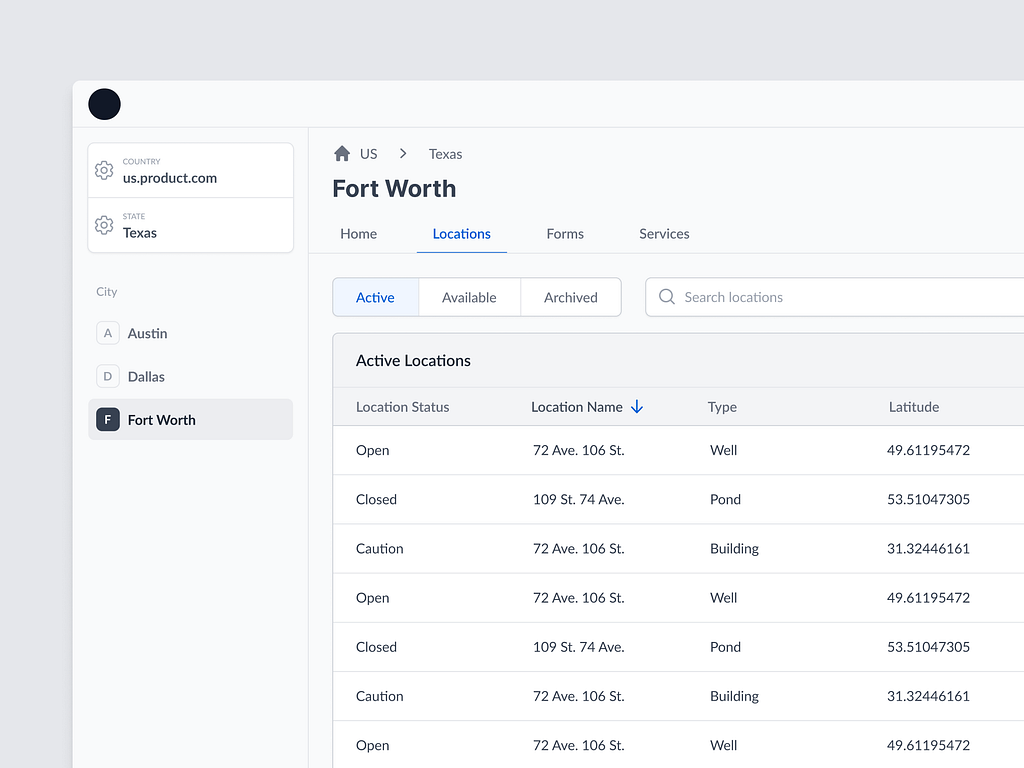Sort the table by Location Name
The height and width of the screenshot is (768, 1024).
click(578, 407)
